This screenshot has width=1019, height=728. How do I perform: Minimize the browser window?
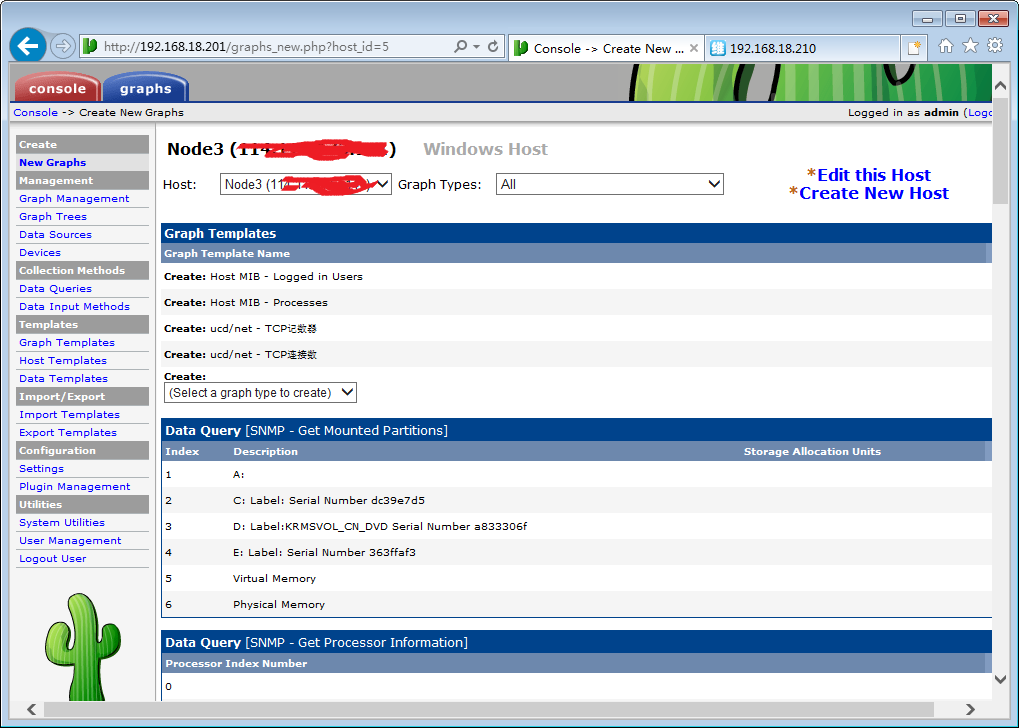(x=927, y=19)
